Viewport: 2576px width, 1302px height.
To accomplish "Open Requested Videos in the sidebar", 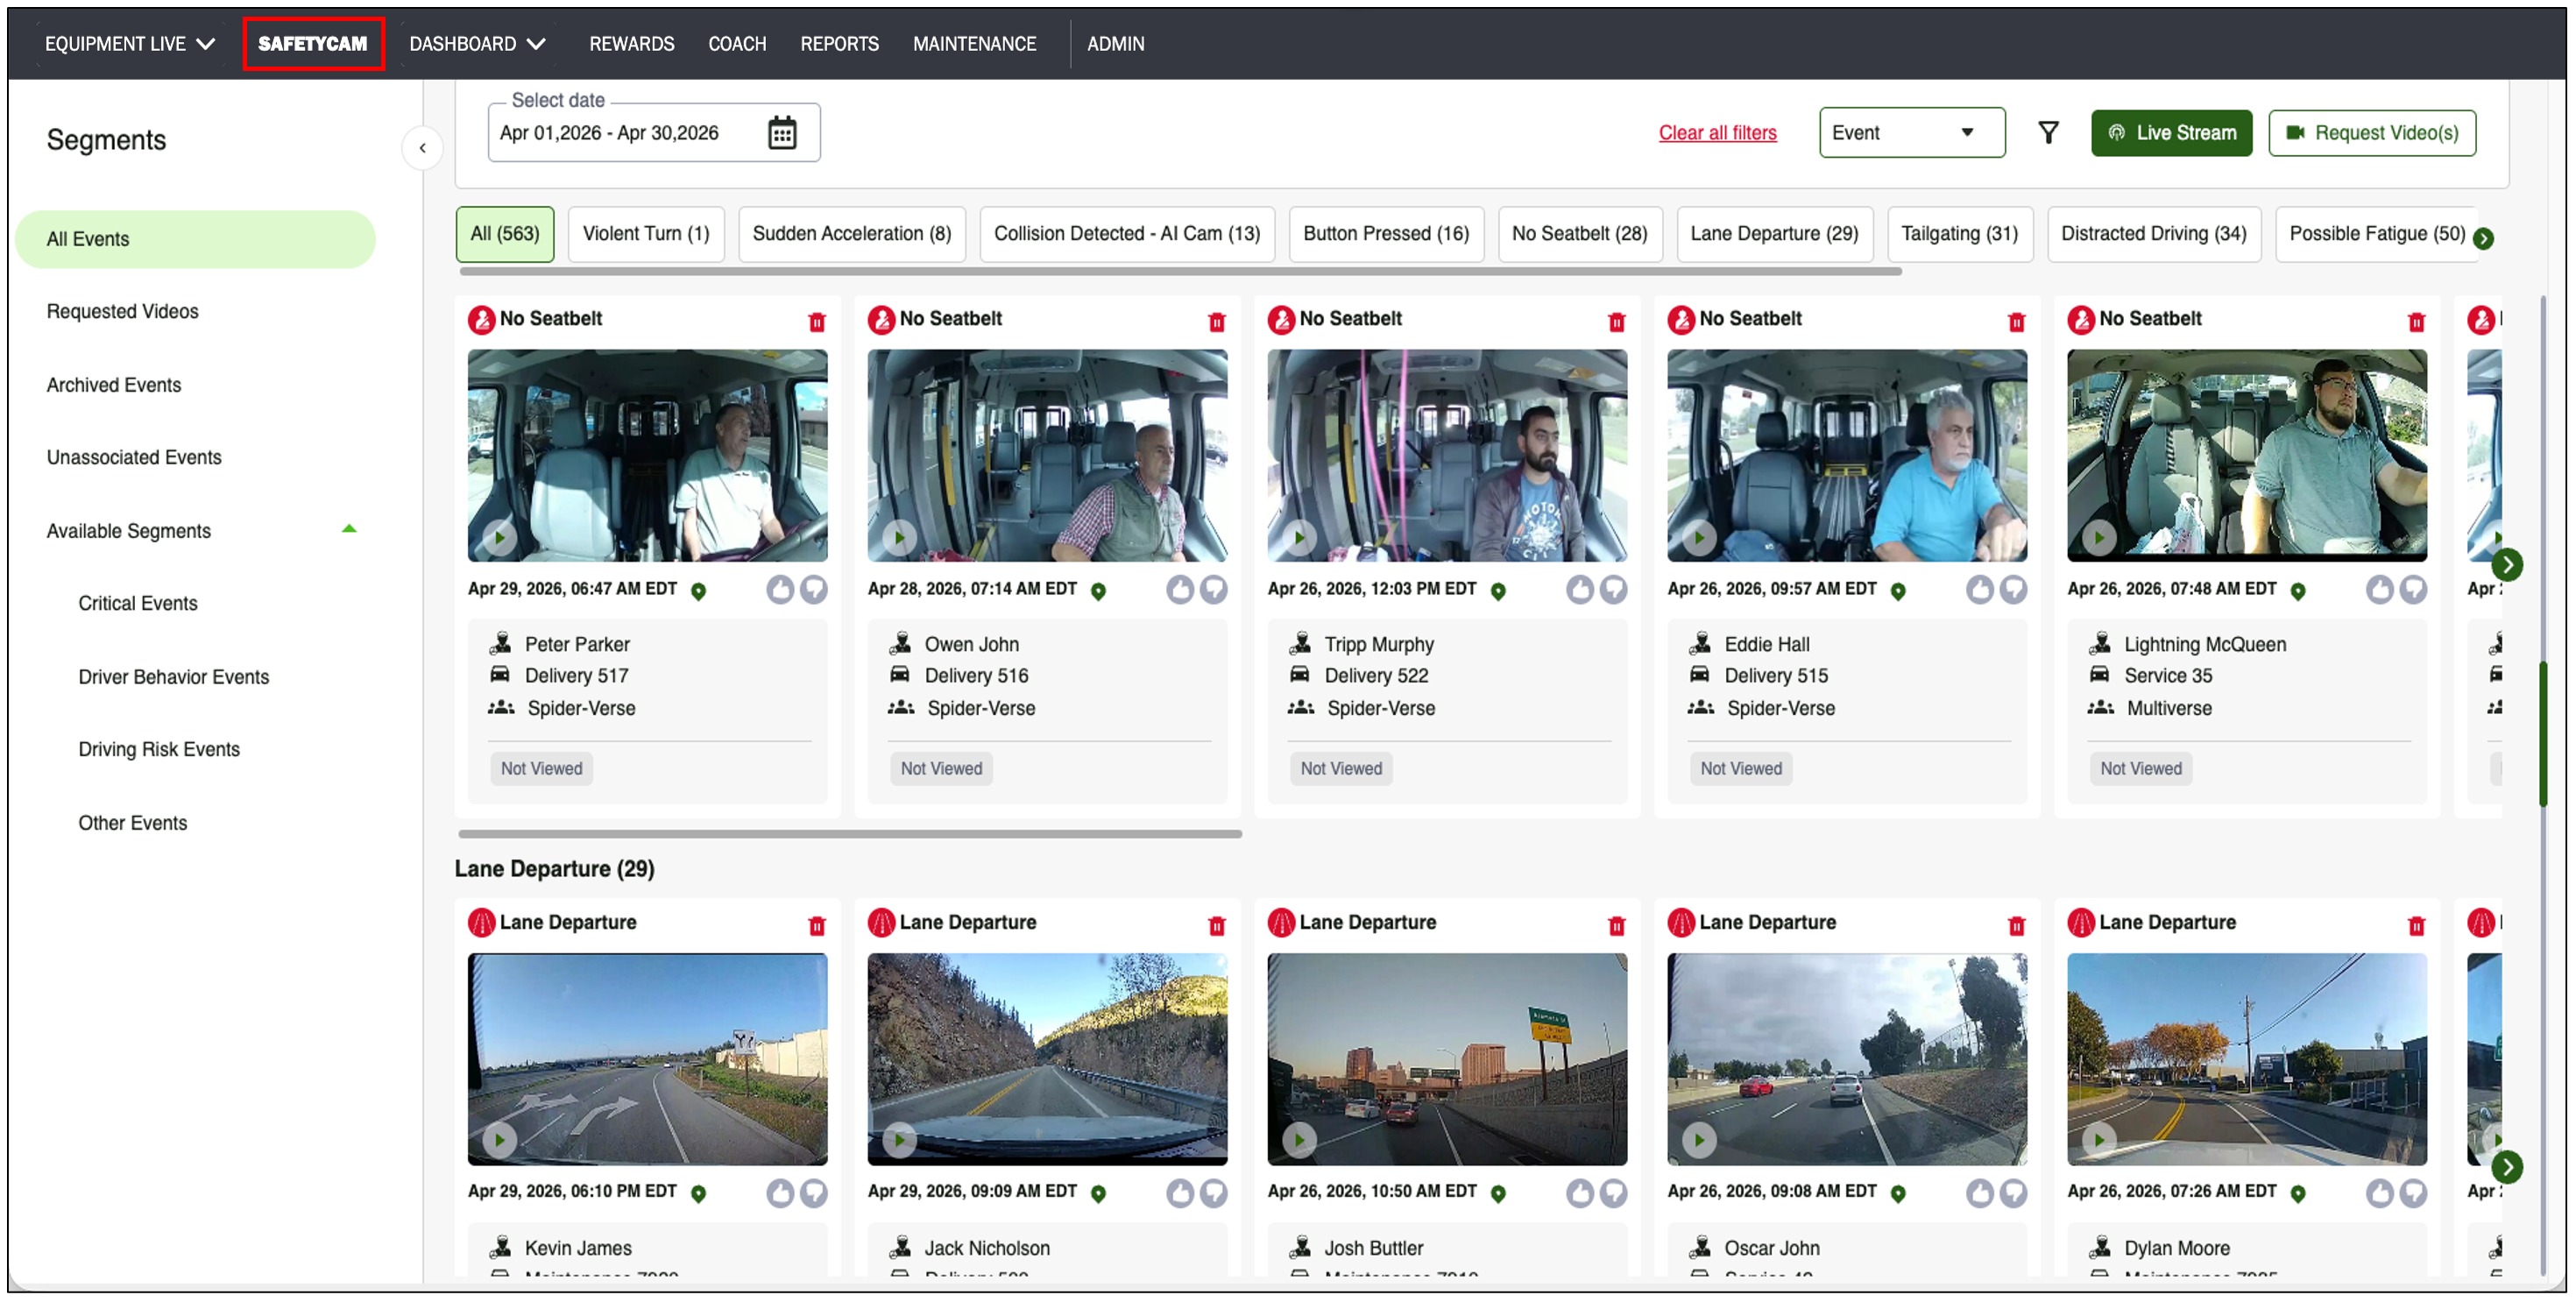I will pos(123,312).
